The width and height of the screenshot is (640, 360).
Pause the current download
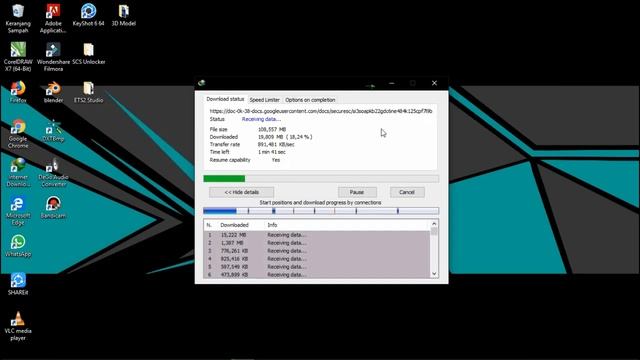coord(357,192)
